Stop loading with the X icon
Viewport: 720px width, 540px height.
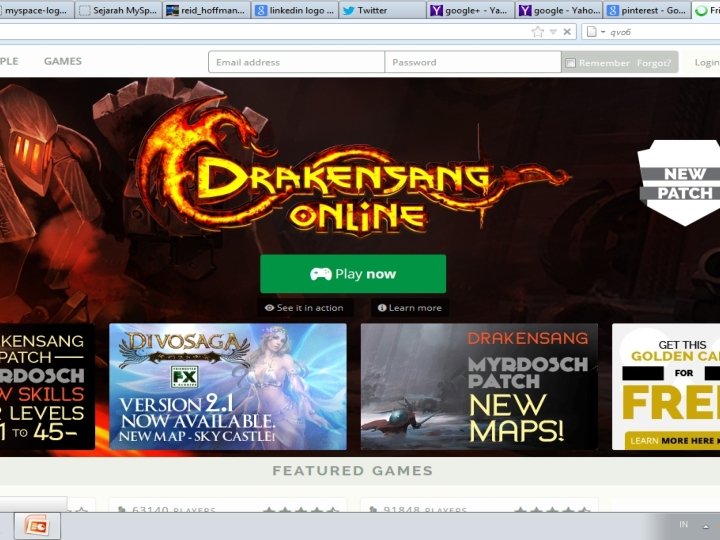(567, 32)
